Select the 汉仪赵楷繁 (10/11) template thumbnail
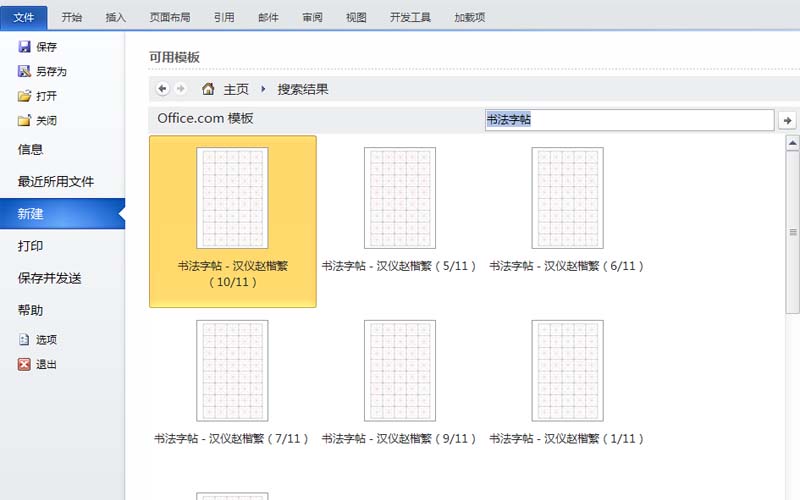Image resolution: width=800 pixels, height=500 pixels. point(232,198)
